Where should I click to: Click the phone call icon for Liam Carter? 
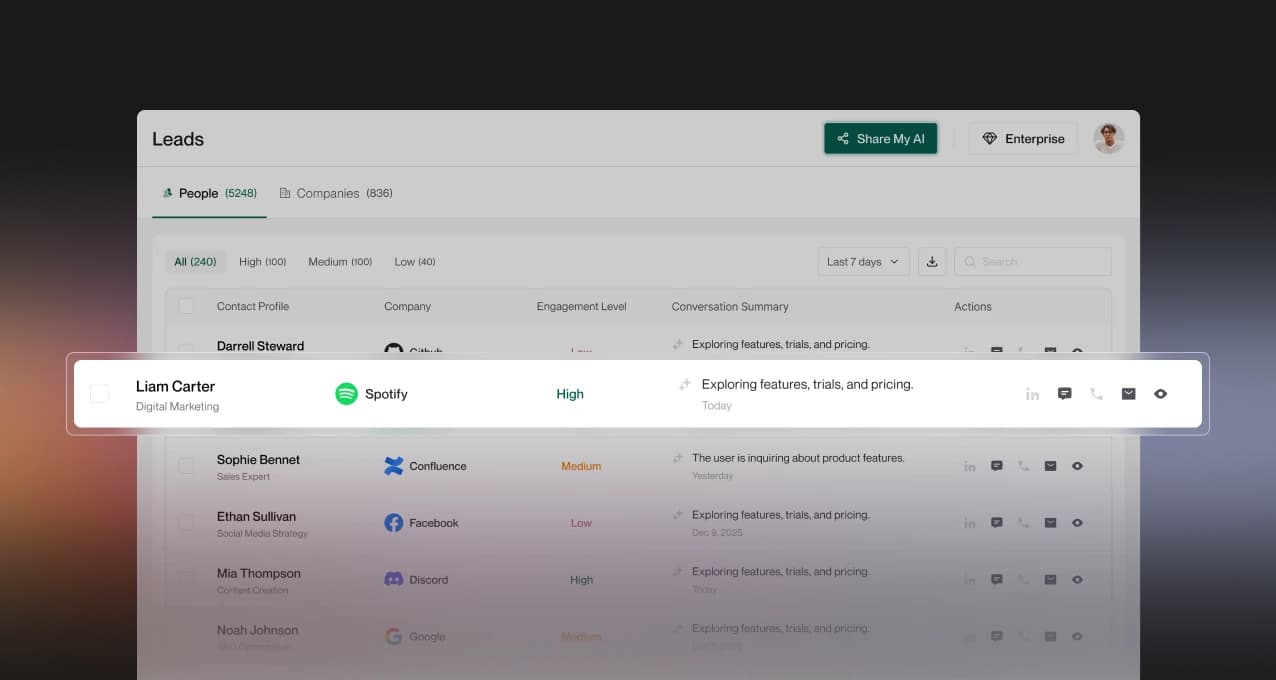[1096, 394]
